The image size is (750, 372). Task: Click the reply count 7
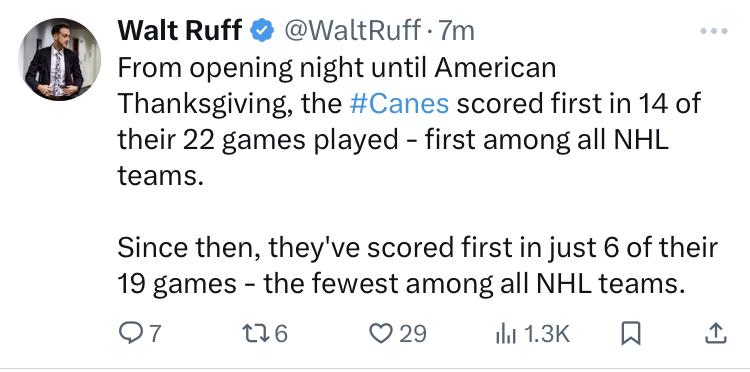pyautogui.click(x=154, y=334)
